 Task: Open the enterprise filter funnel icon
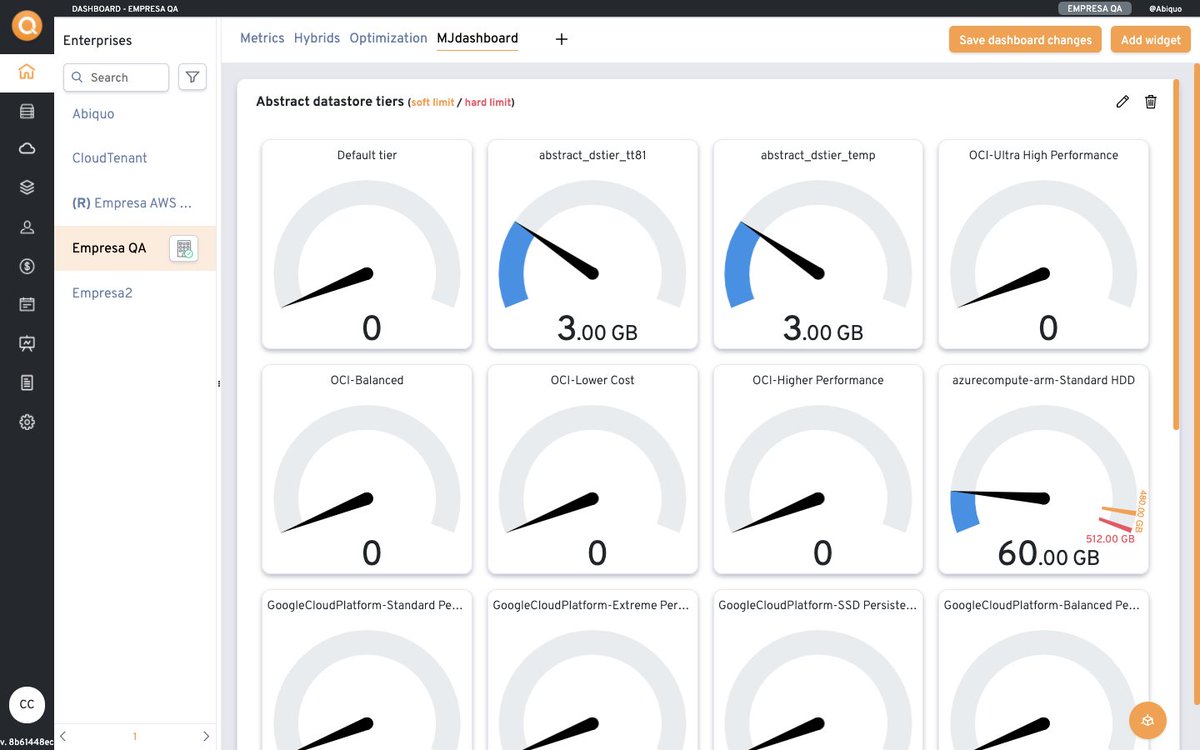pos(193,77)
